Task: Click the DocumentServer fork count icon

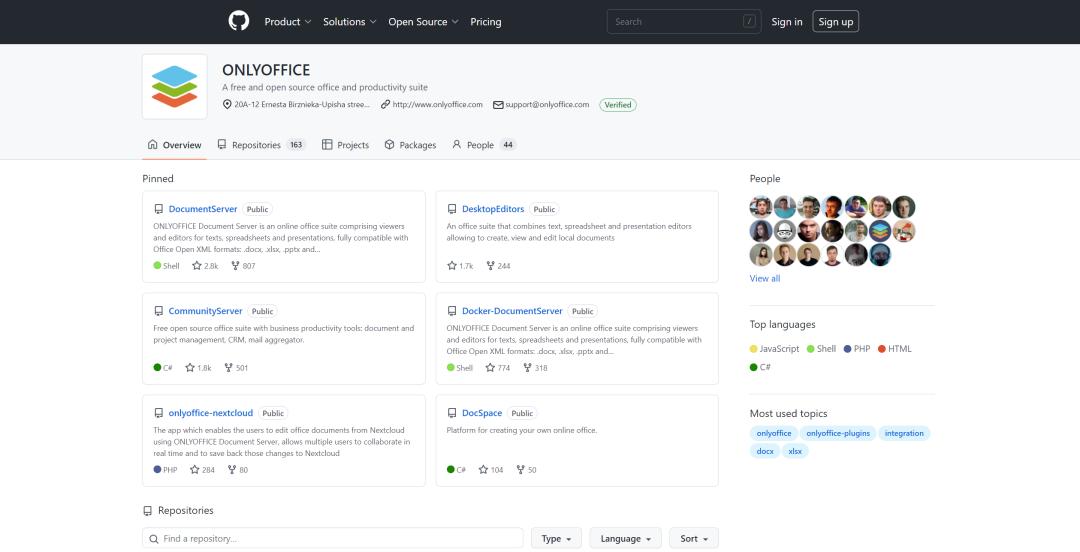Action: [236, 266]
